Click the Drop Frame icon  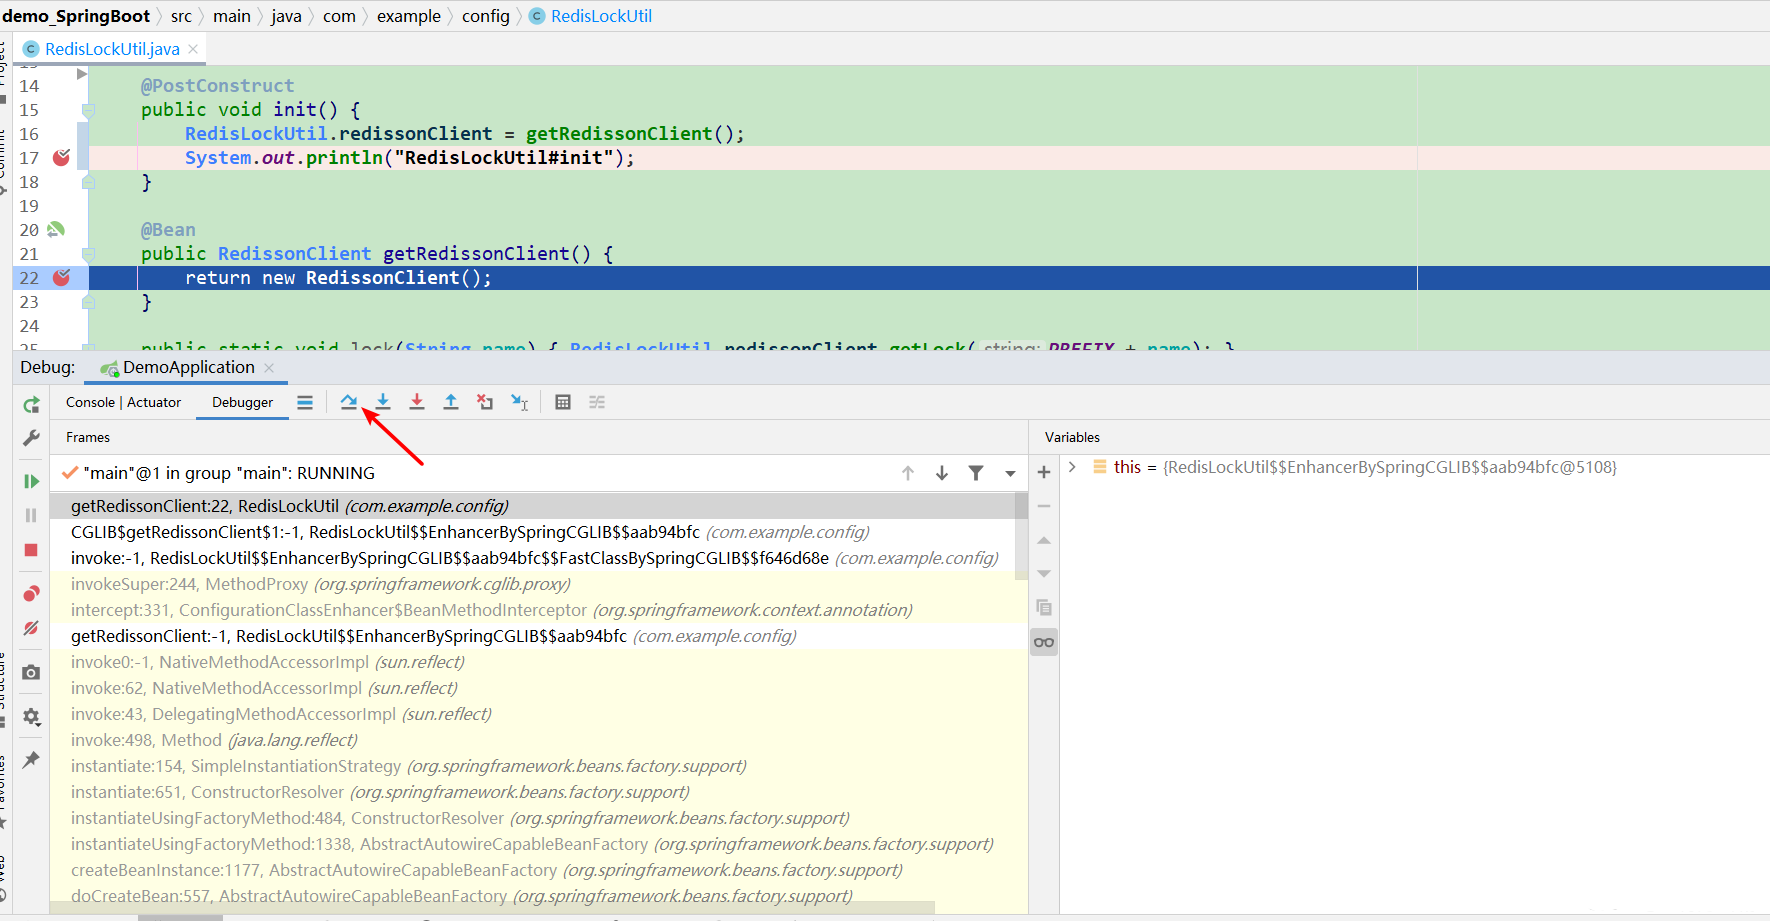click(485, 402)
